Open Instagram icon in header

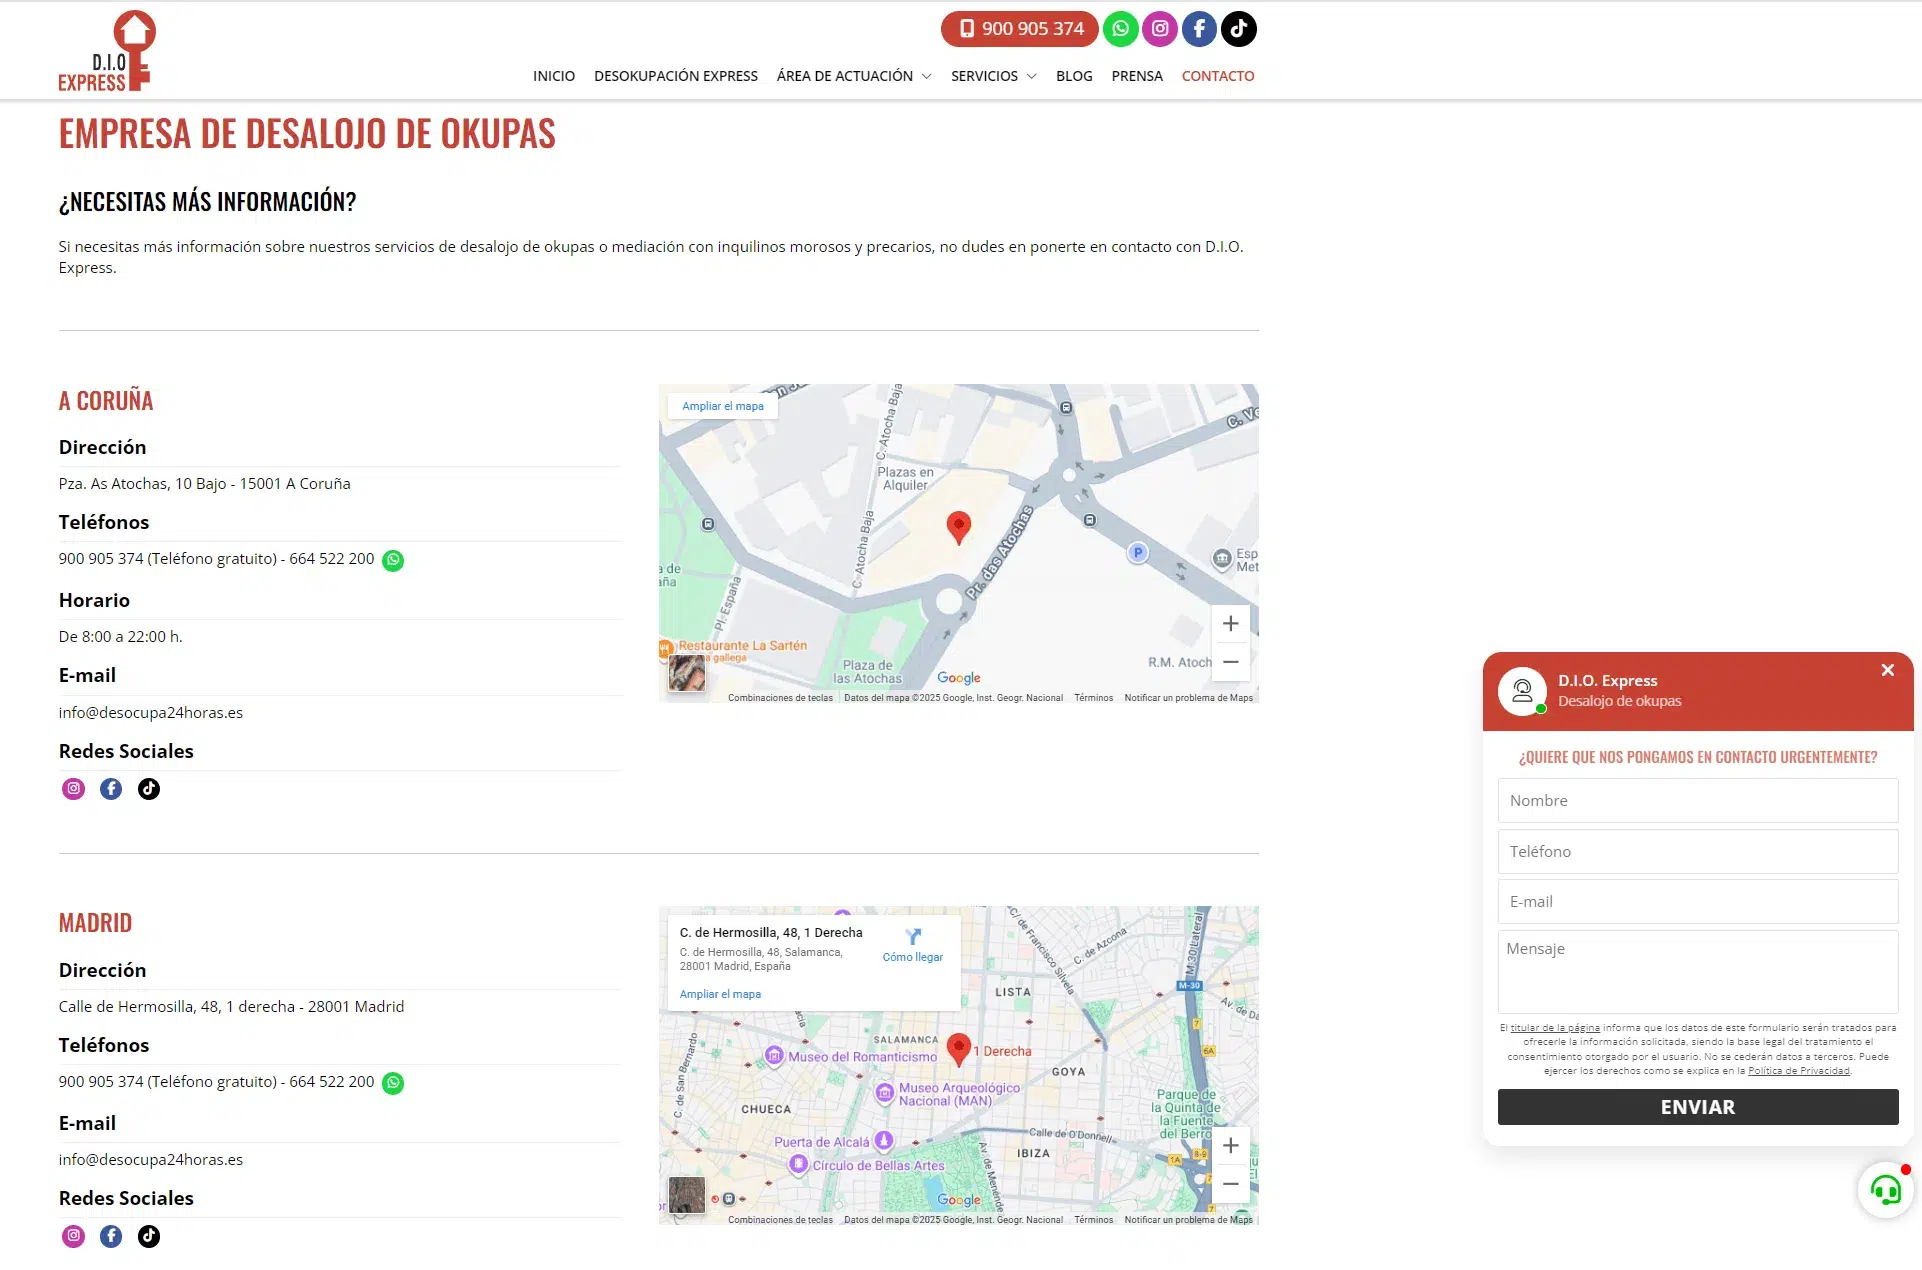tap(1160, 29)
